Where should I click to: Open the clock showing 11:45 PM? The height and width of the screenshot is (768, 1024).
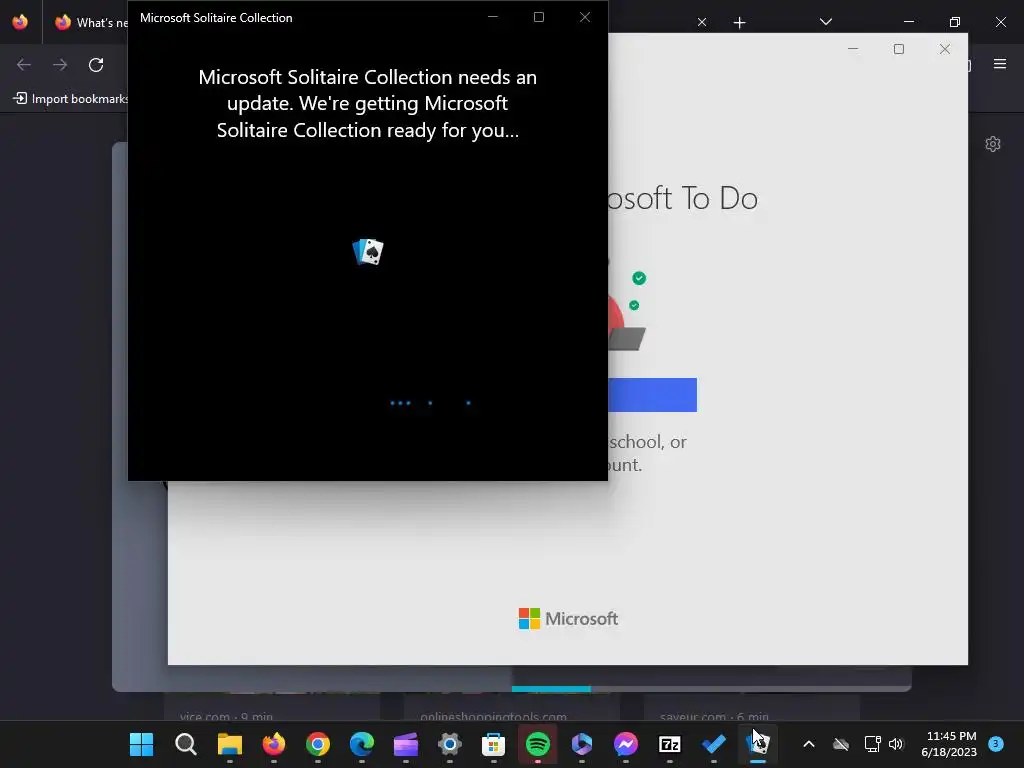[x=949, y=744]
